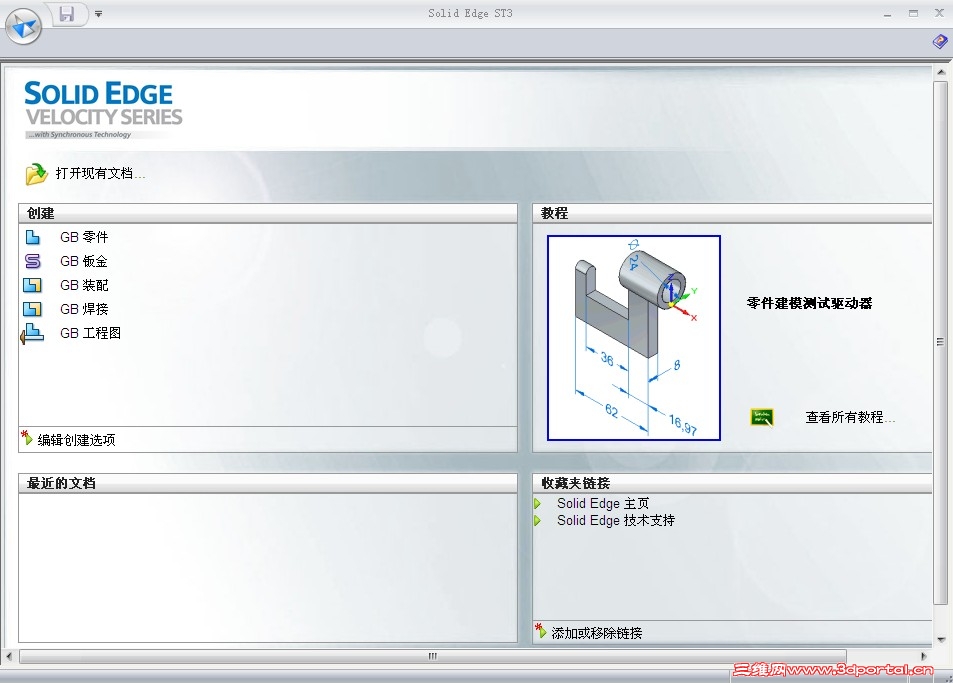Click the horizontal scrollbar left arrow
The width and height of the screenshot is (953, 683).
pos(9,656)
